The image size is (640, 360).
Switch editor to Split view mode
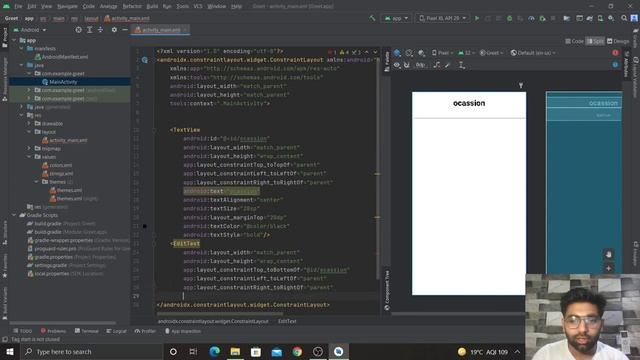[x=596, y=41]
